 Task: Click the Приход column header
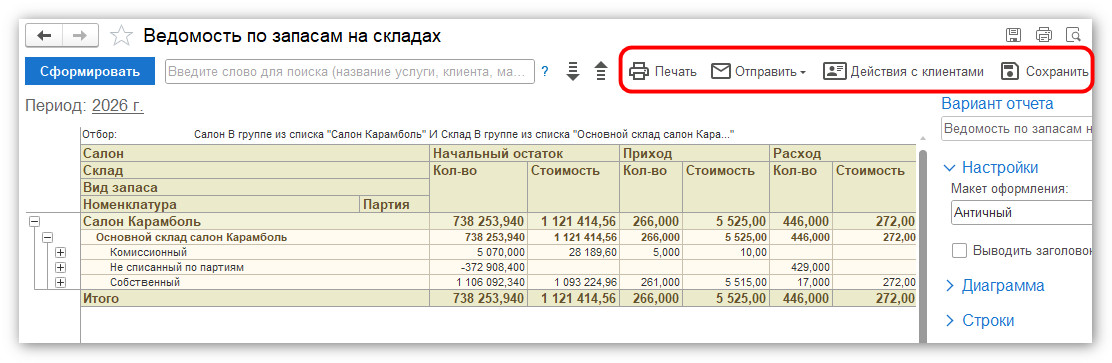coord(694,154)
